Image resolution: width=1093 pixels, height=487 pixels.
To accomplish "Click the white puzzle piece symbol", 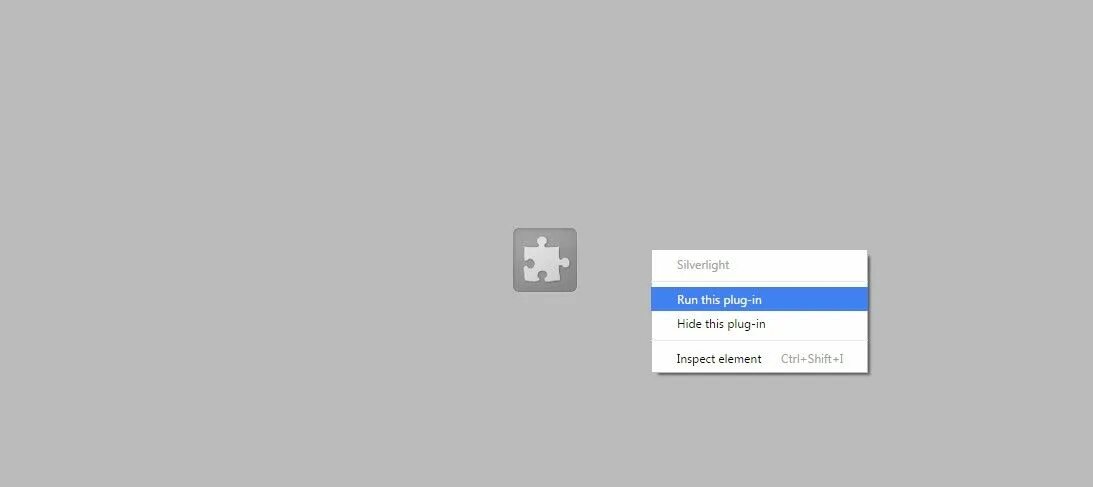I will (545, 260).
